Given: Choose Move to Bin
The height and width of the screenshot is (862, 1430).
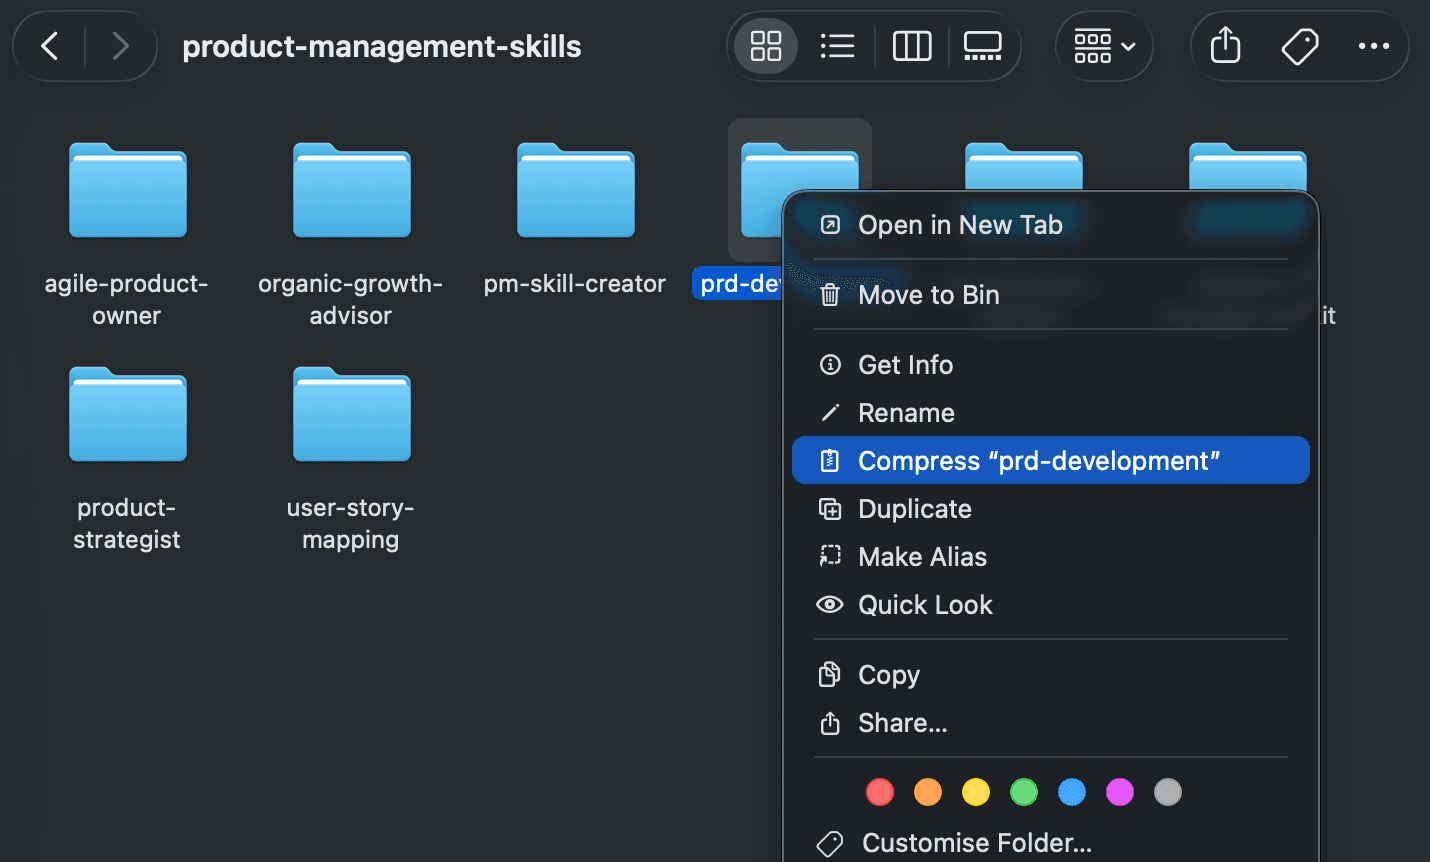Looking at the screenshot, I should tap(1050, 295).
